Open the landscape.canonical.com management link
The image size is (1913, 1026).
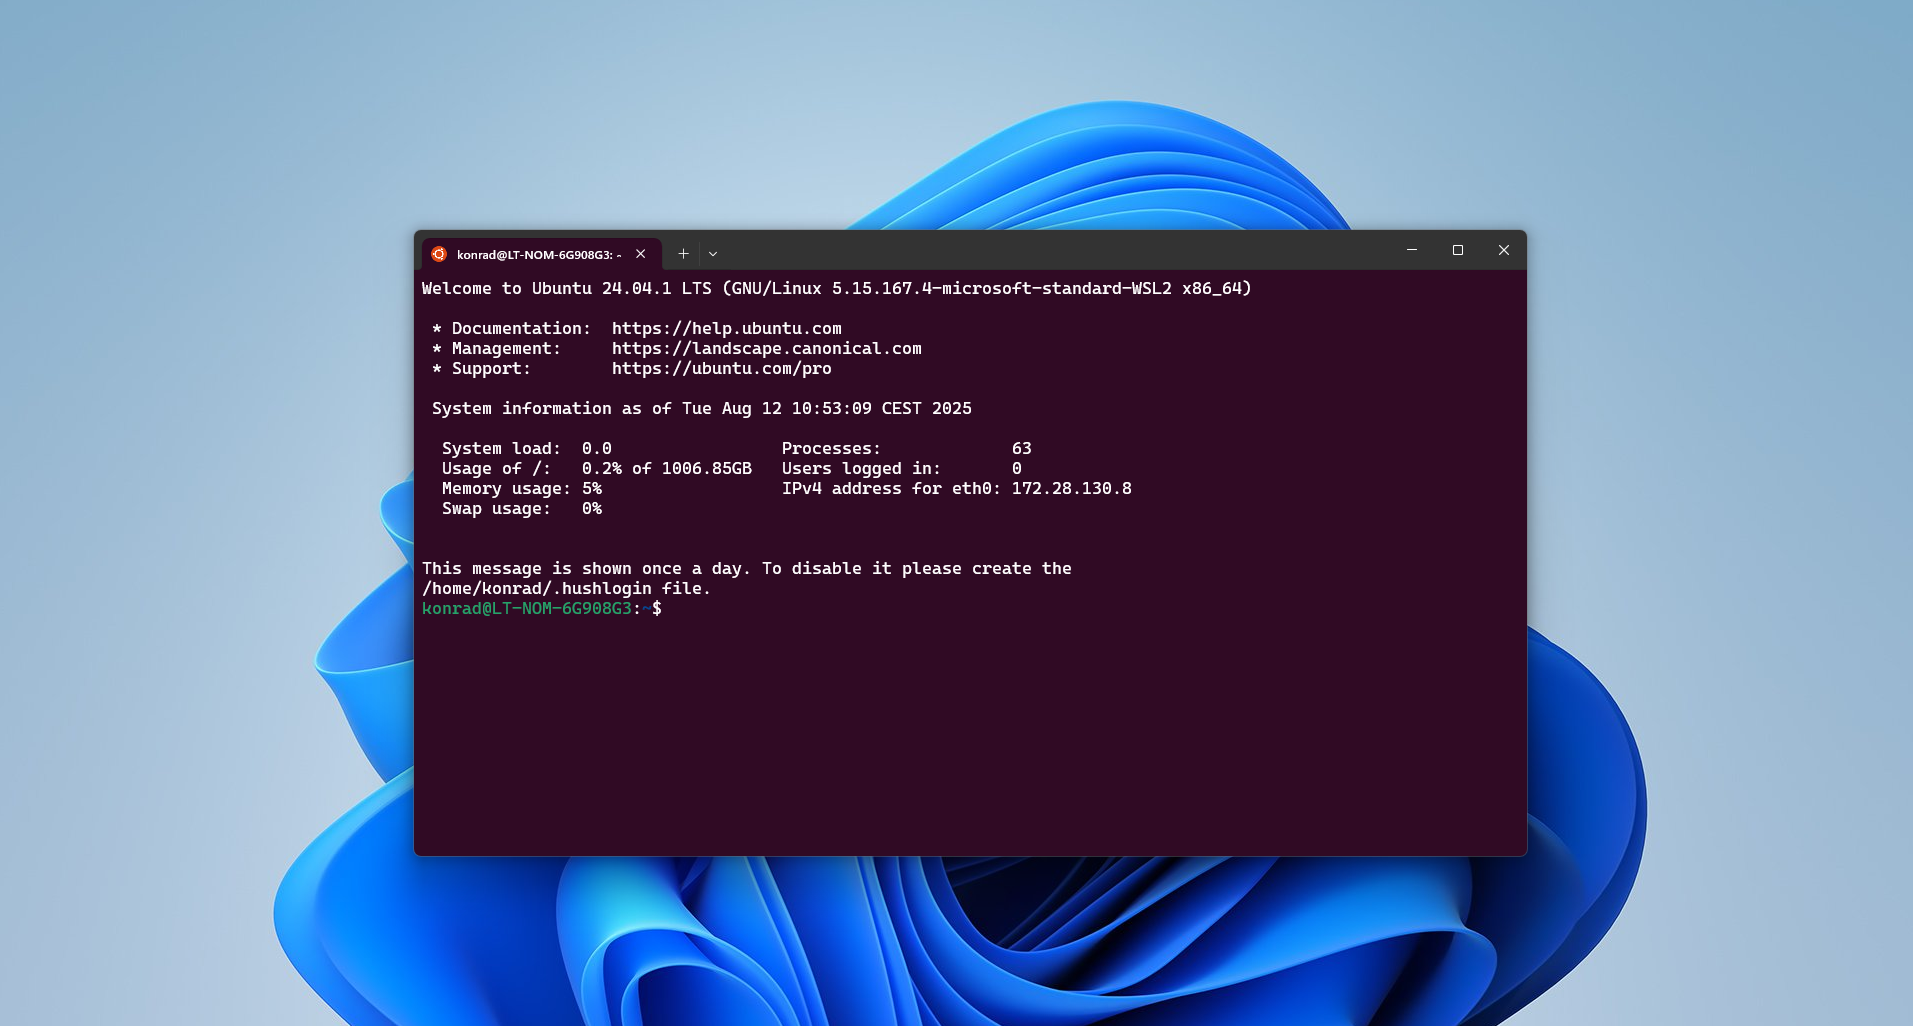click(x=766, y=348)
